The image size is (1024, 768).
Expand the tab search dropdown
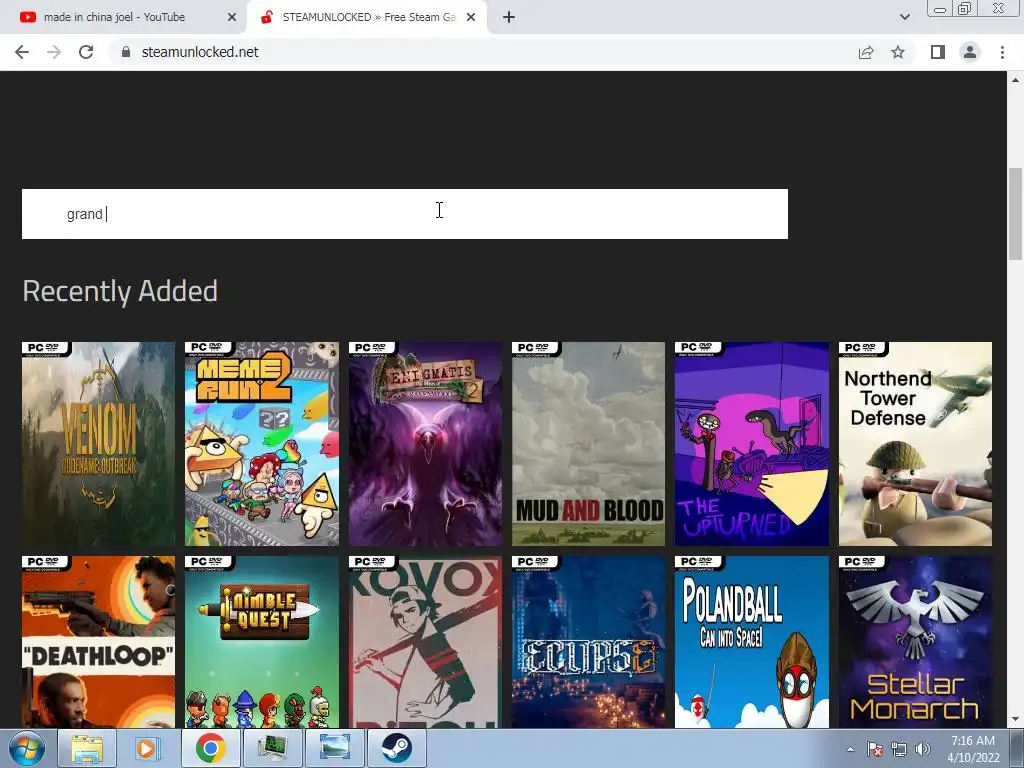[904, 17]
